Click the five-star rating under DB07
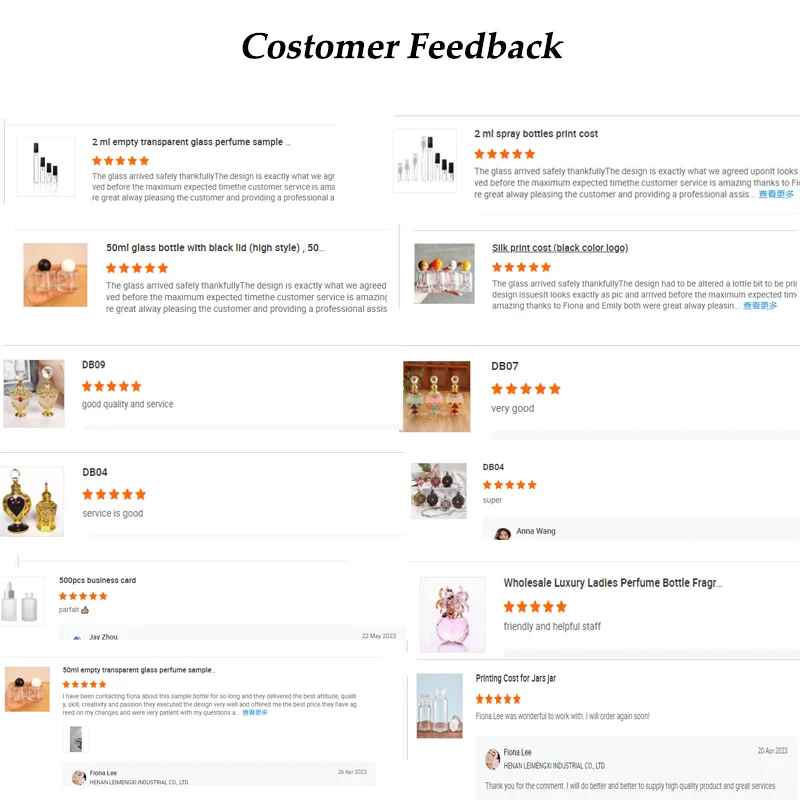The width and height of the screenshot is (800, 800). pos(526,389)
